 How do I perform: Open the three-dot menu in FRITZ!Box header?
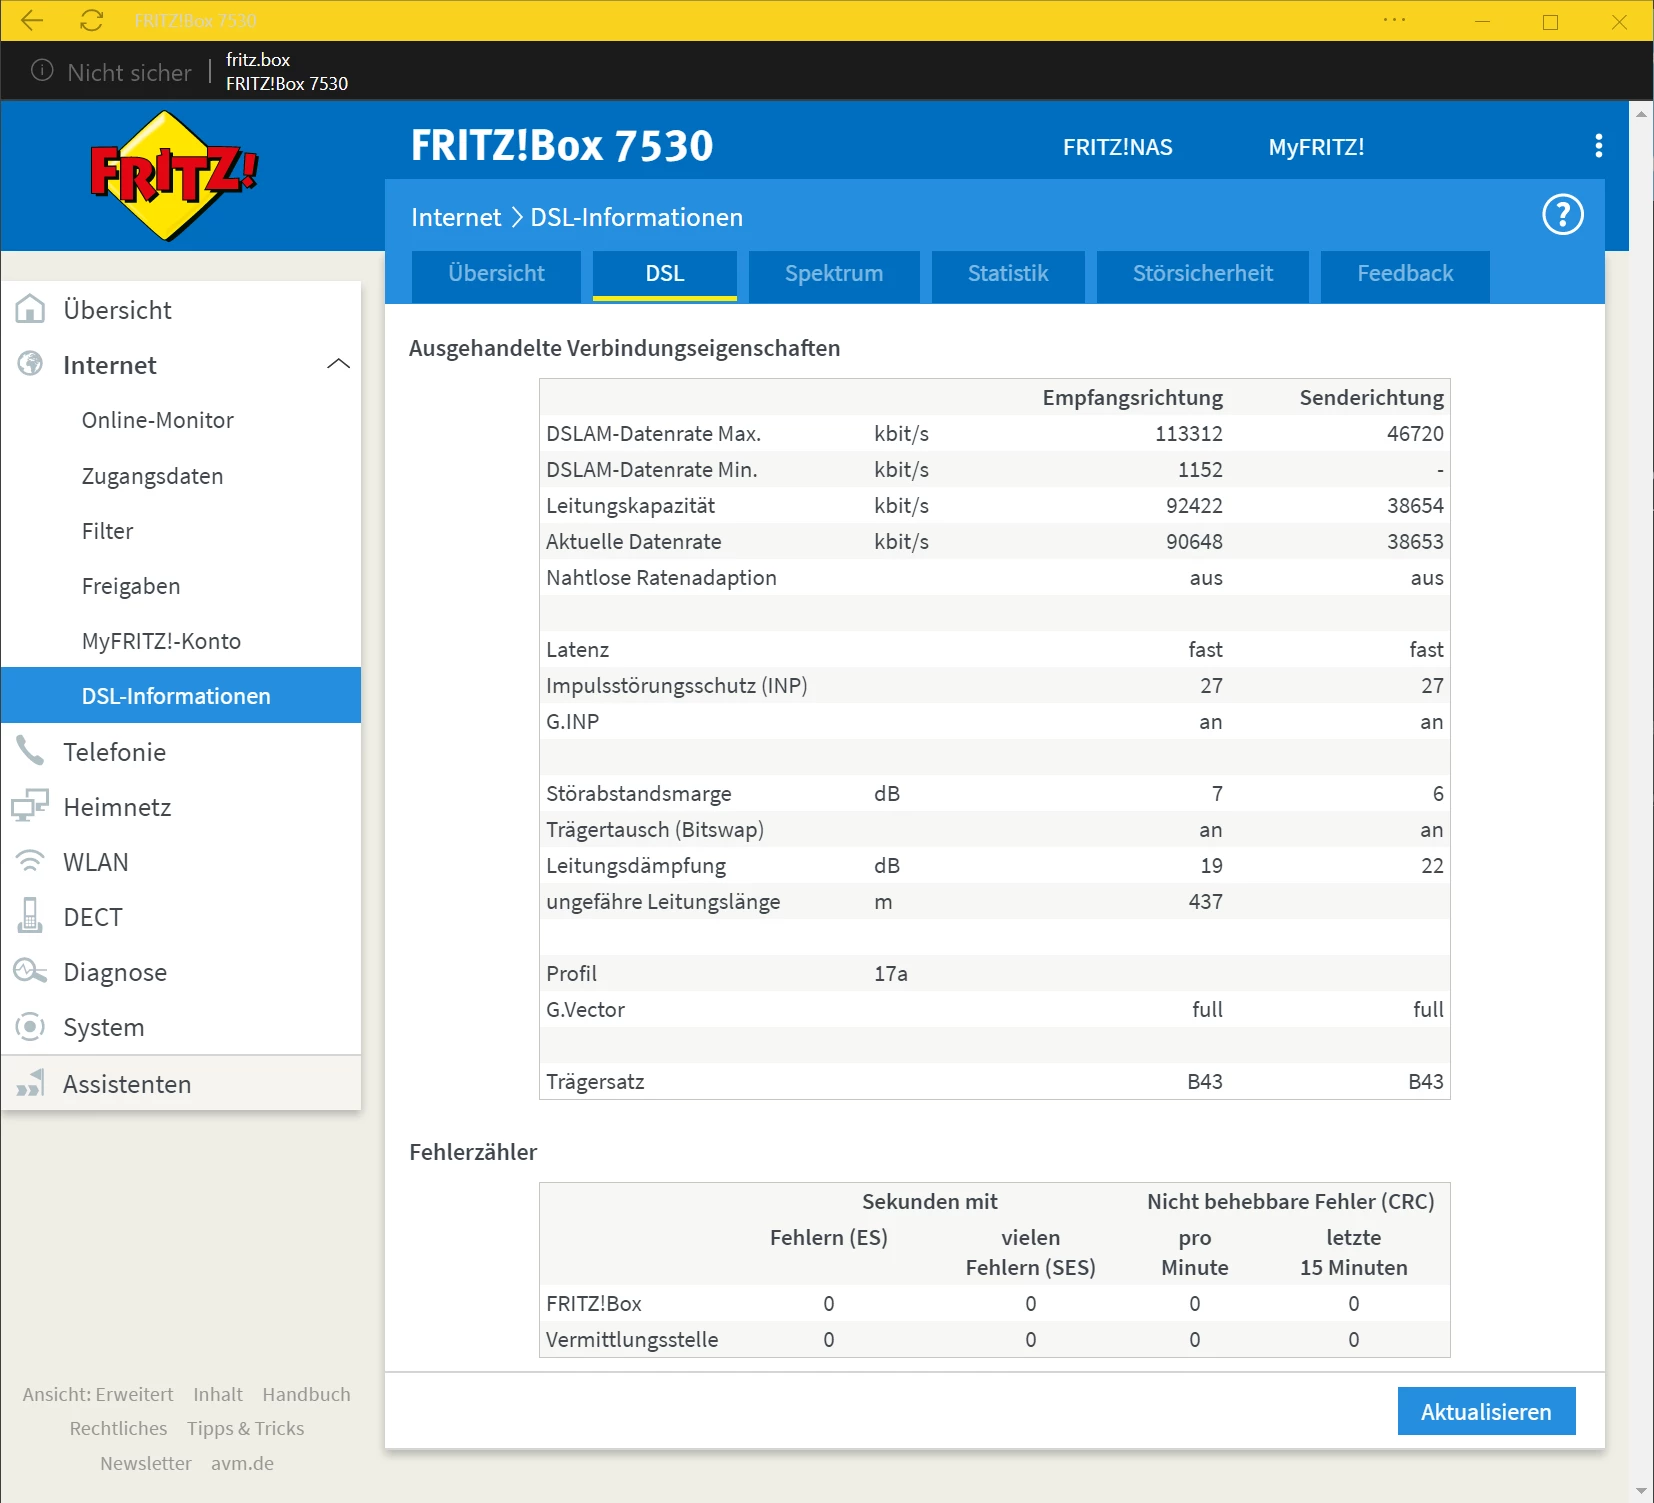[1598, 146]
